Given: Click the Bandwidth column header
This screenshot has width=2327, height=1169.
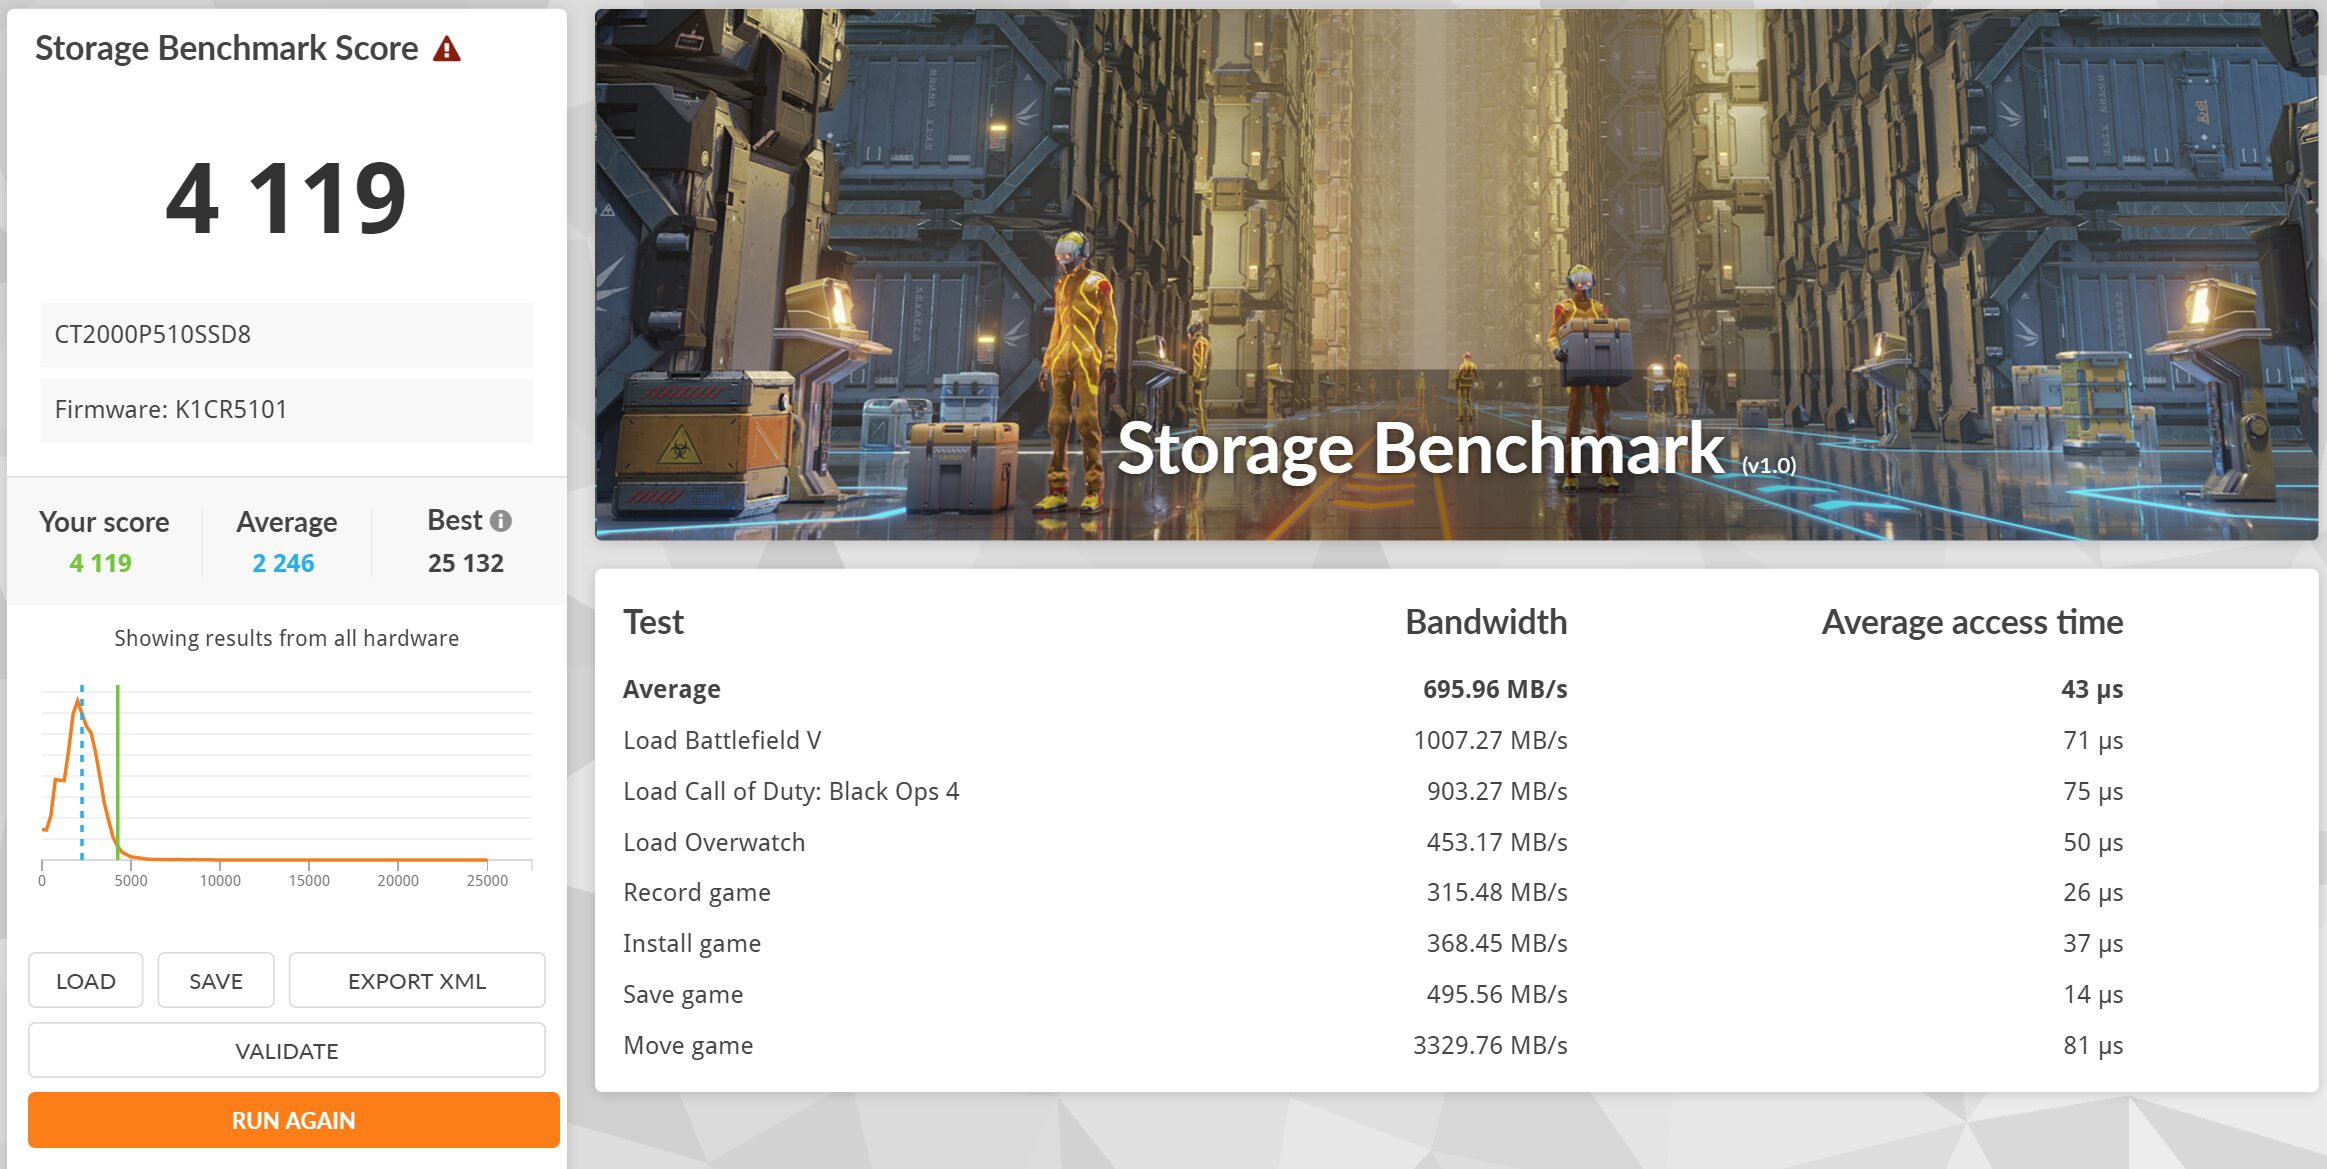Looking at the screenshot, I should click(x=1485, y=622).
